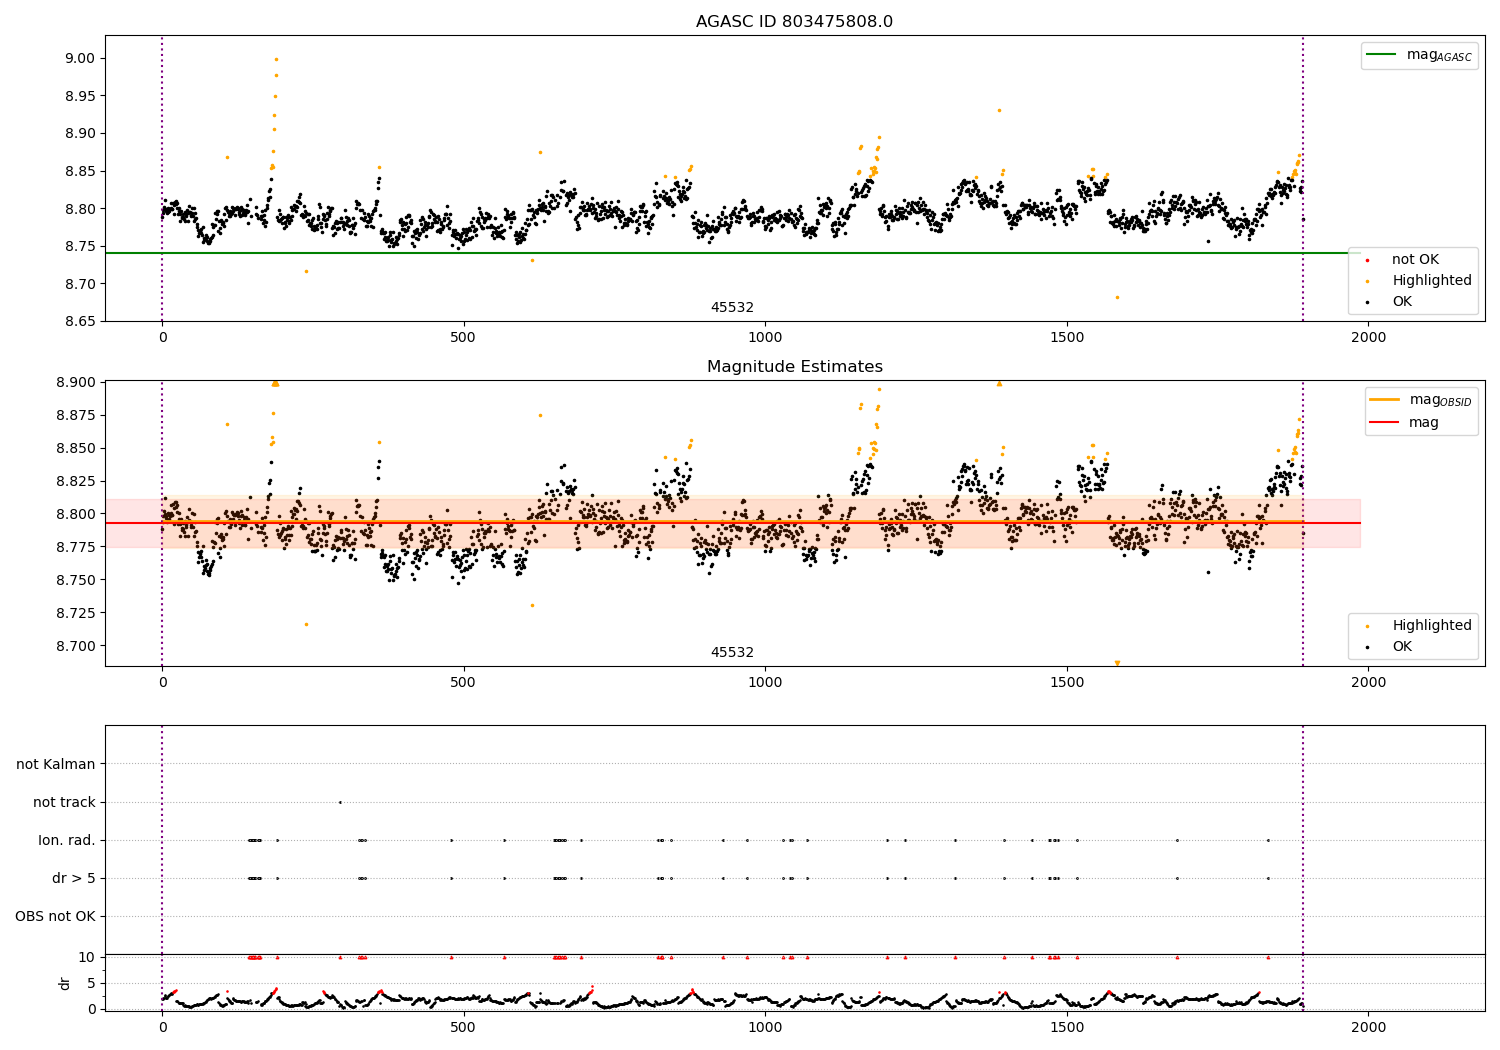Click the 8.900 y-axis tick label
This screenshot has height=1050, width=1500.
pos(77,382)
